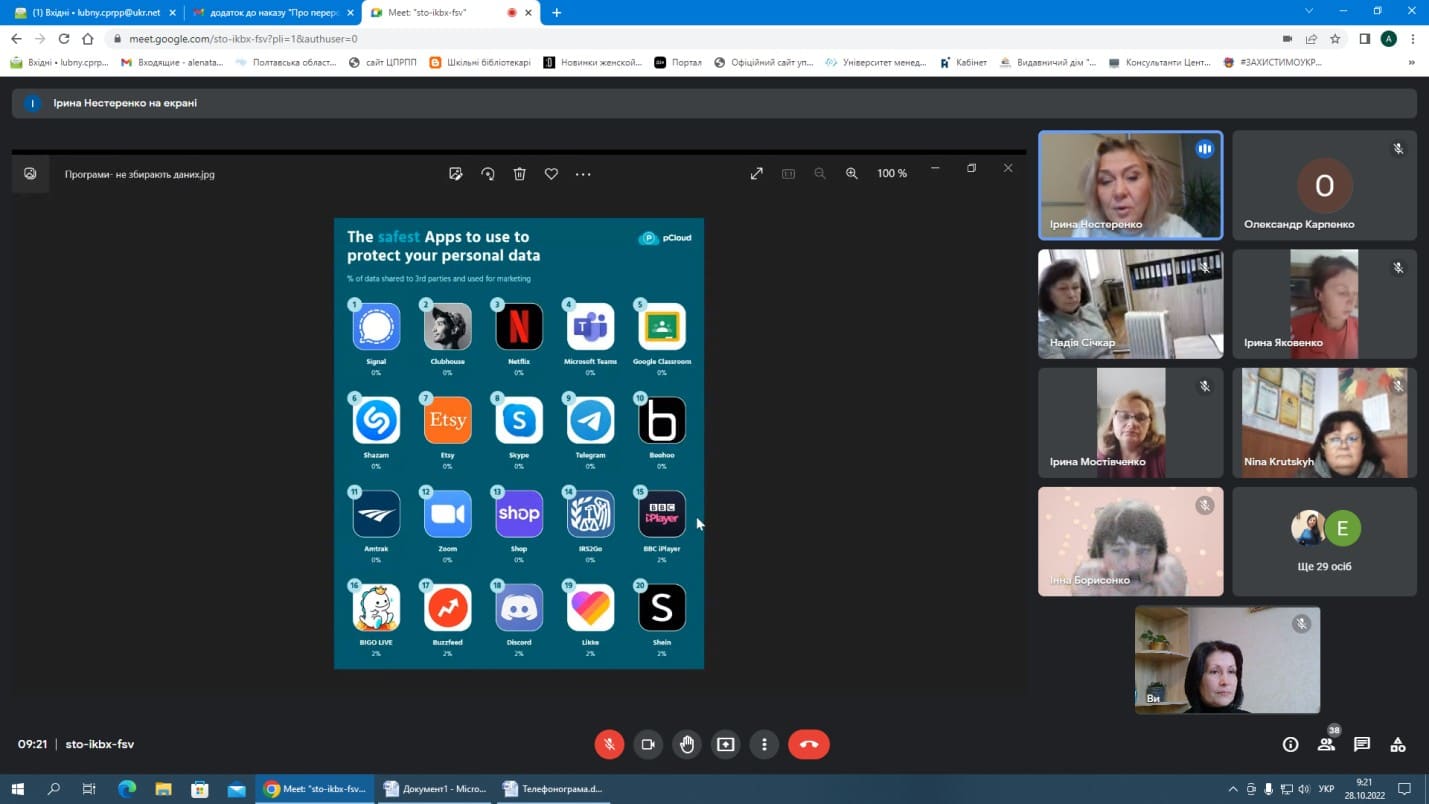Toggle Chrome side panel

[x=1365, y=39]
